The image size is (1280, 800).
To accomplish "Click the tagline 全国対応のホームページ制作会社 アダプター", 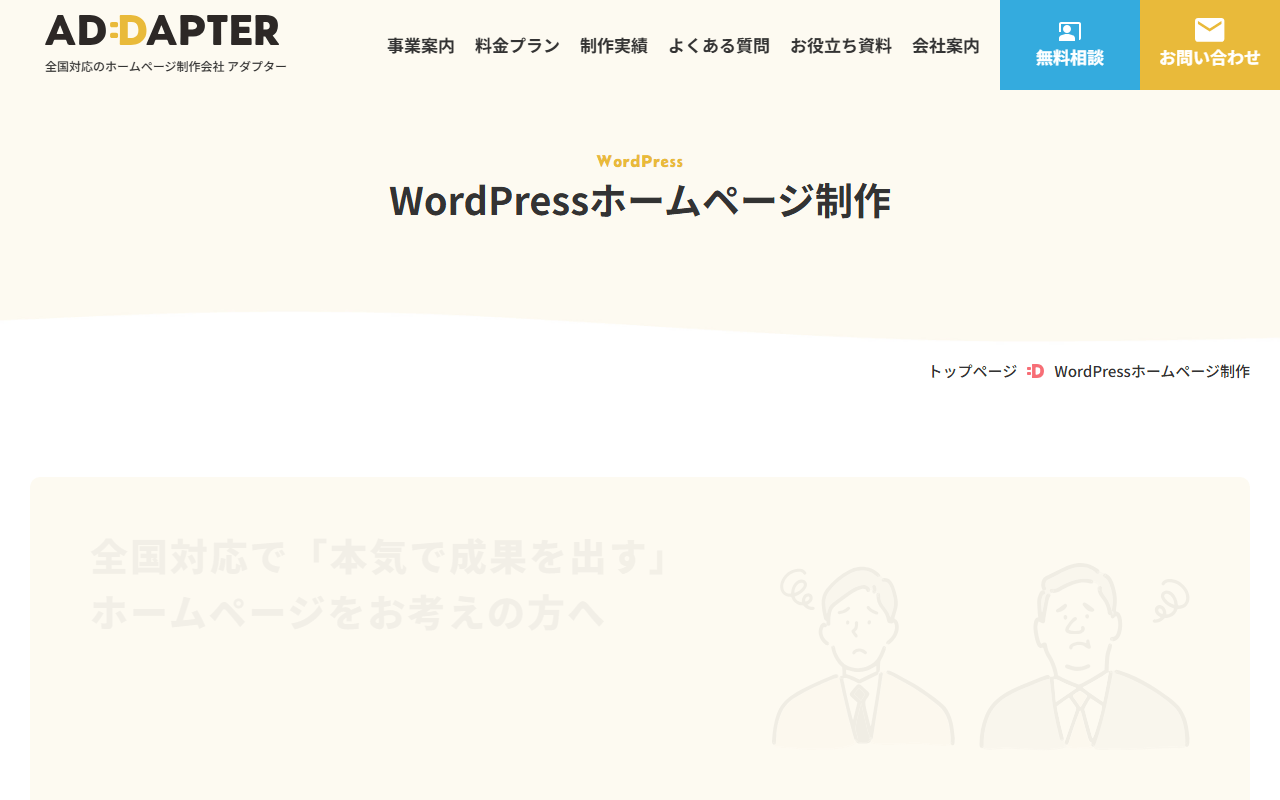I will [x=166, y=66].
